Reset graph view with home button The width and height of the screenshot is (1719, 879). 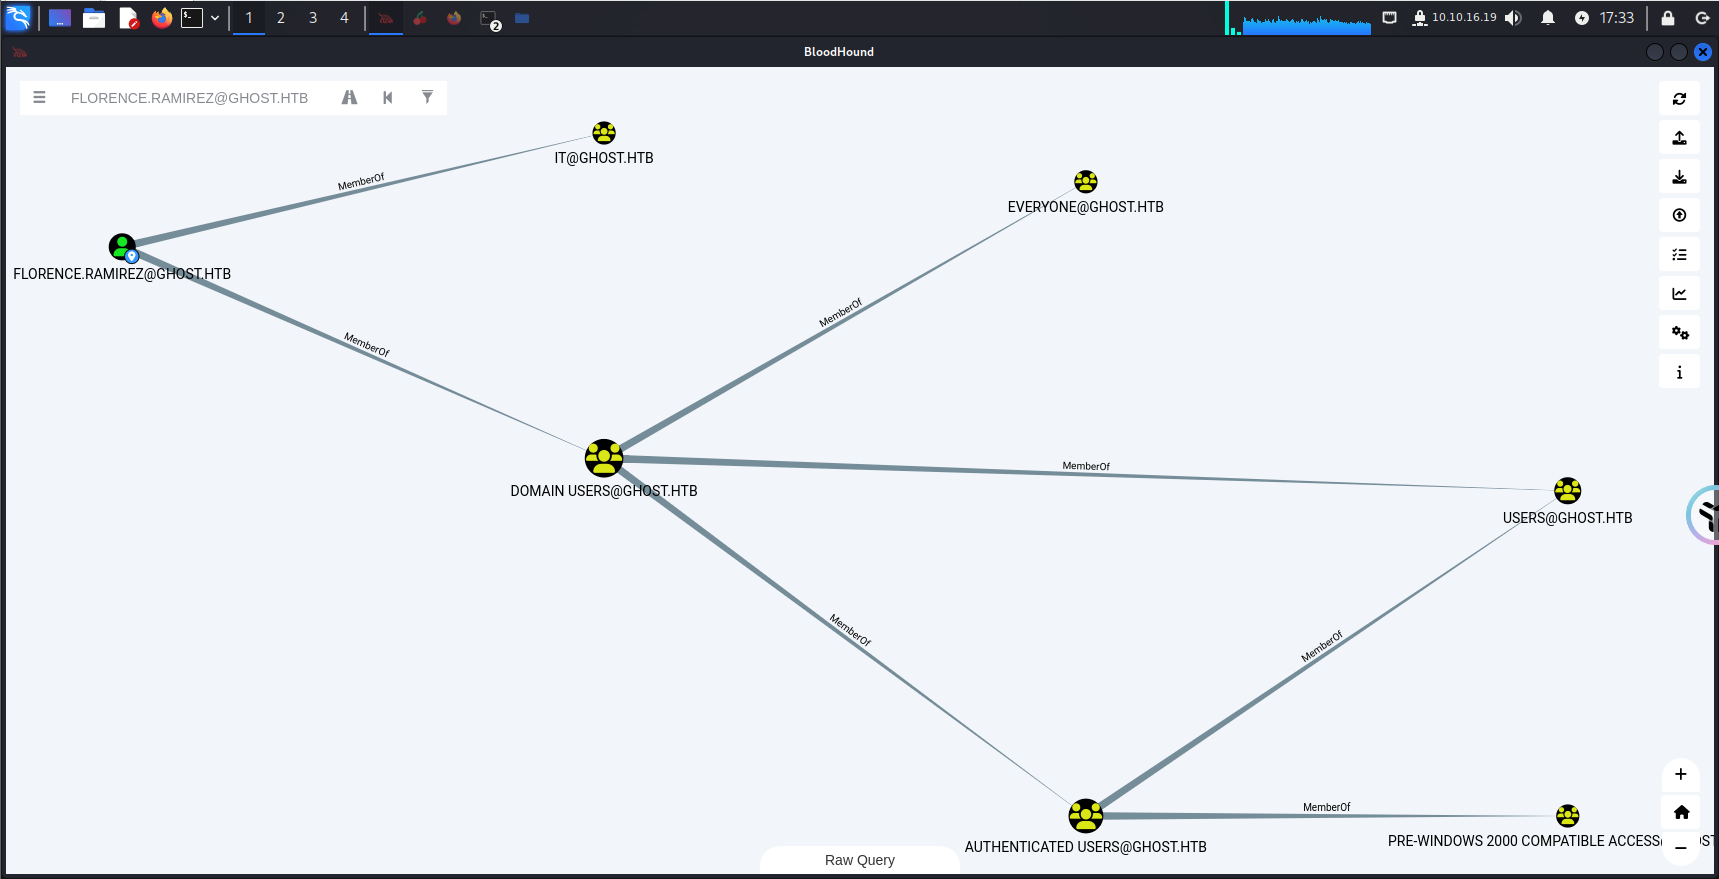point(1680,812)
